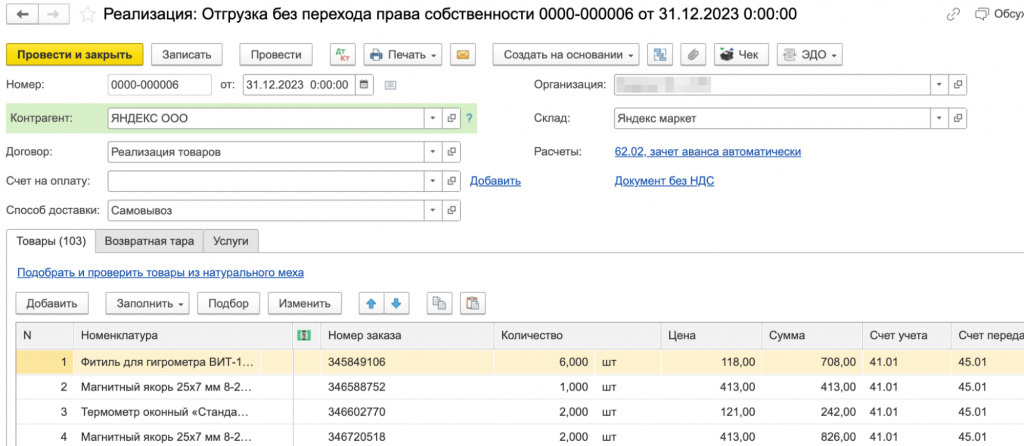Open Организация record via open icon

(x=957, y=85)
